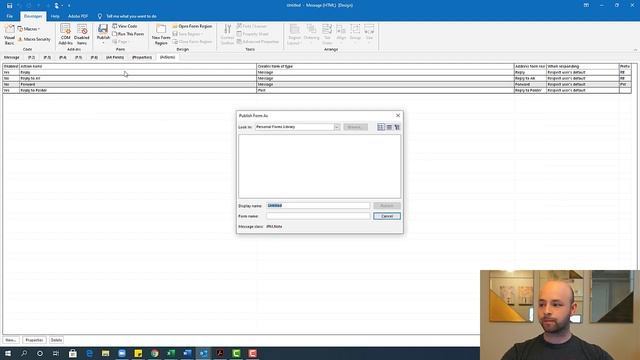Switch to the details view in the dialog

tap(397, 127)
